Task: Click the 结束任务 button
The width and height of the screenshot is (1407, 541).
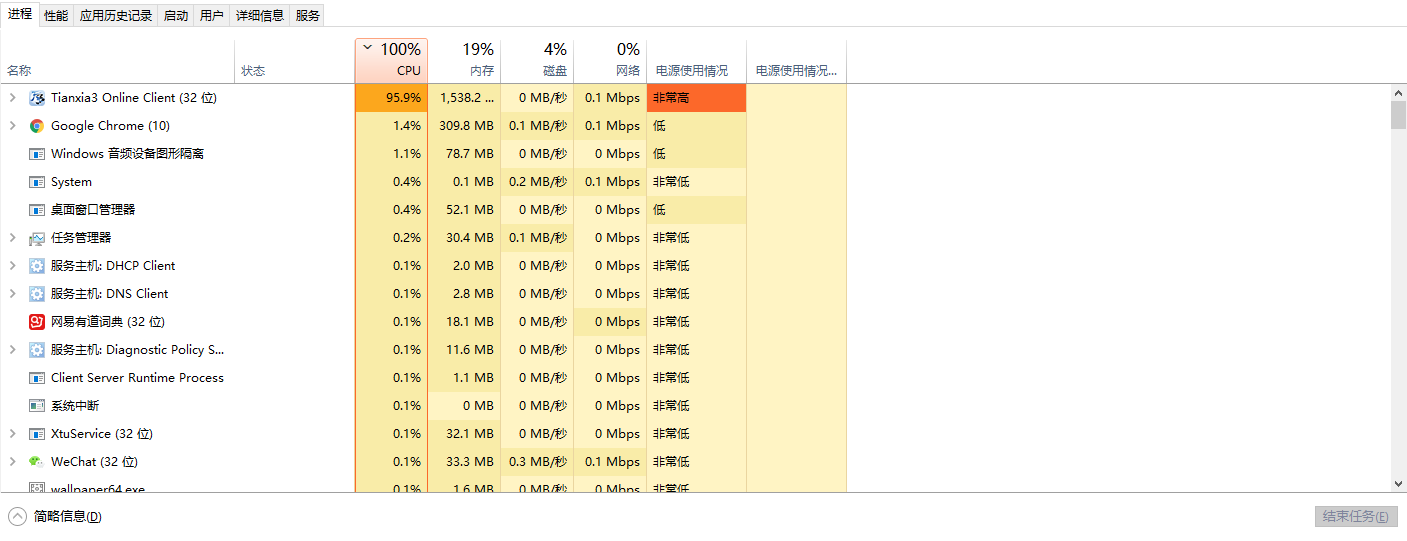Action: (x=1355, y=516)
